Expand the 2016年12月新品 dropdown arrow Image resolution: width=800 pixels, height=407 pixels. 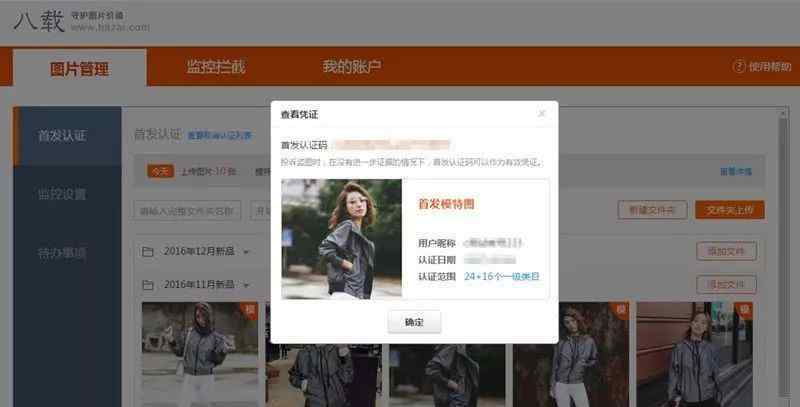[x=246, y=252]
